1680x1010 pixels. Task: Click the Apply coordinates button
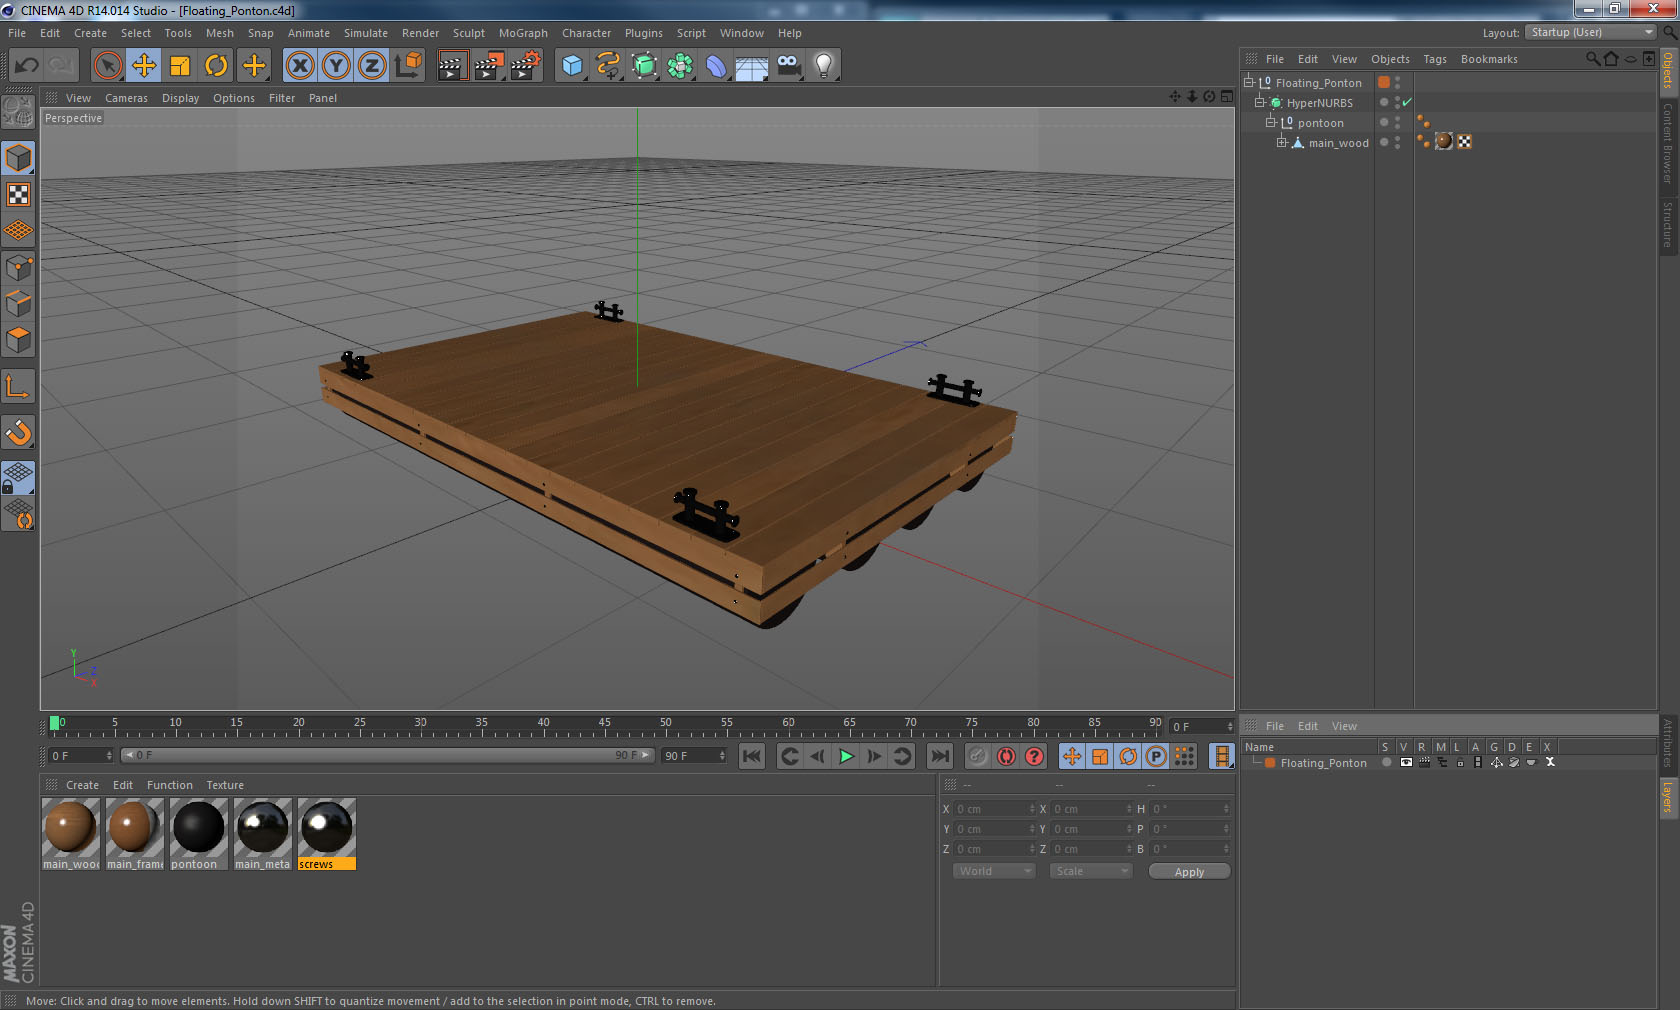[x=1189, y=872]
